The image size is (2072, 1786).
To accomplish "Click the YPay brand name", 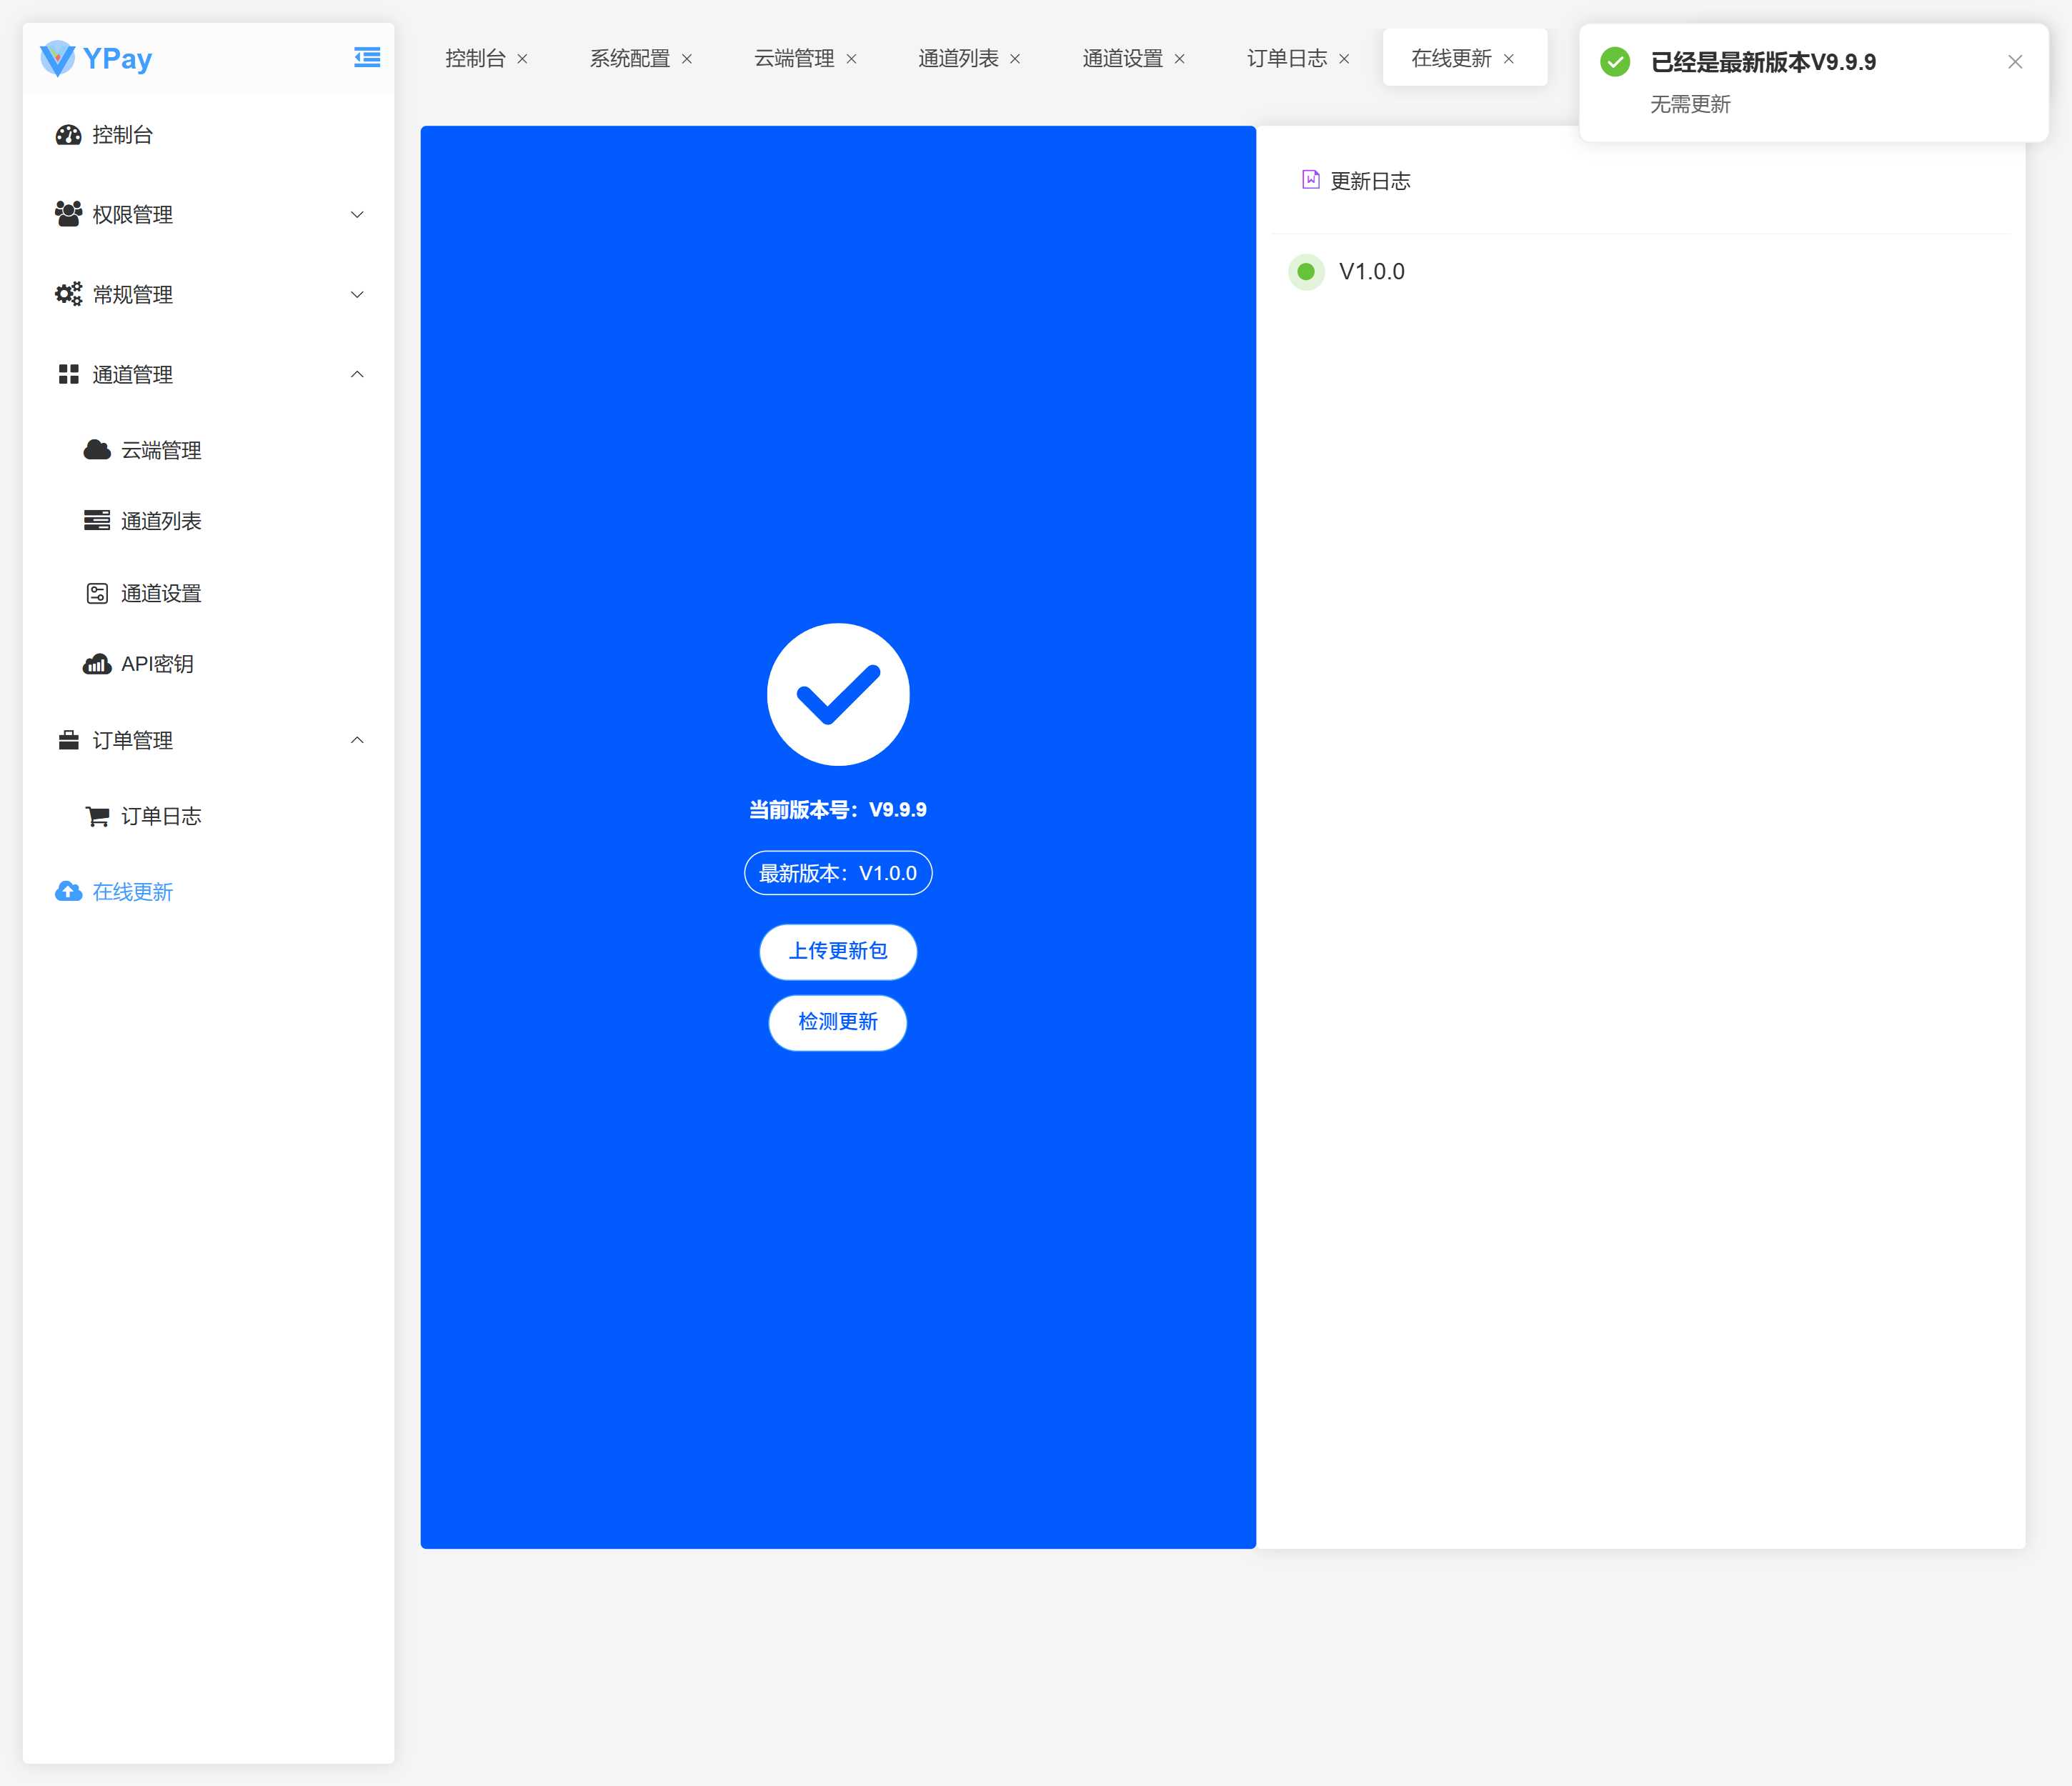I will (117, 59).
